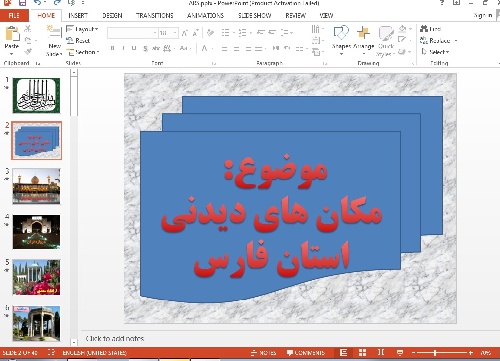Switch to the TRANSITIONS tab

[x=155, y=16]
